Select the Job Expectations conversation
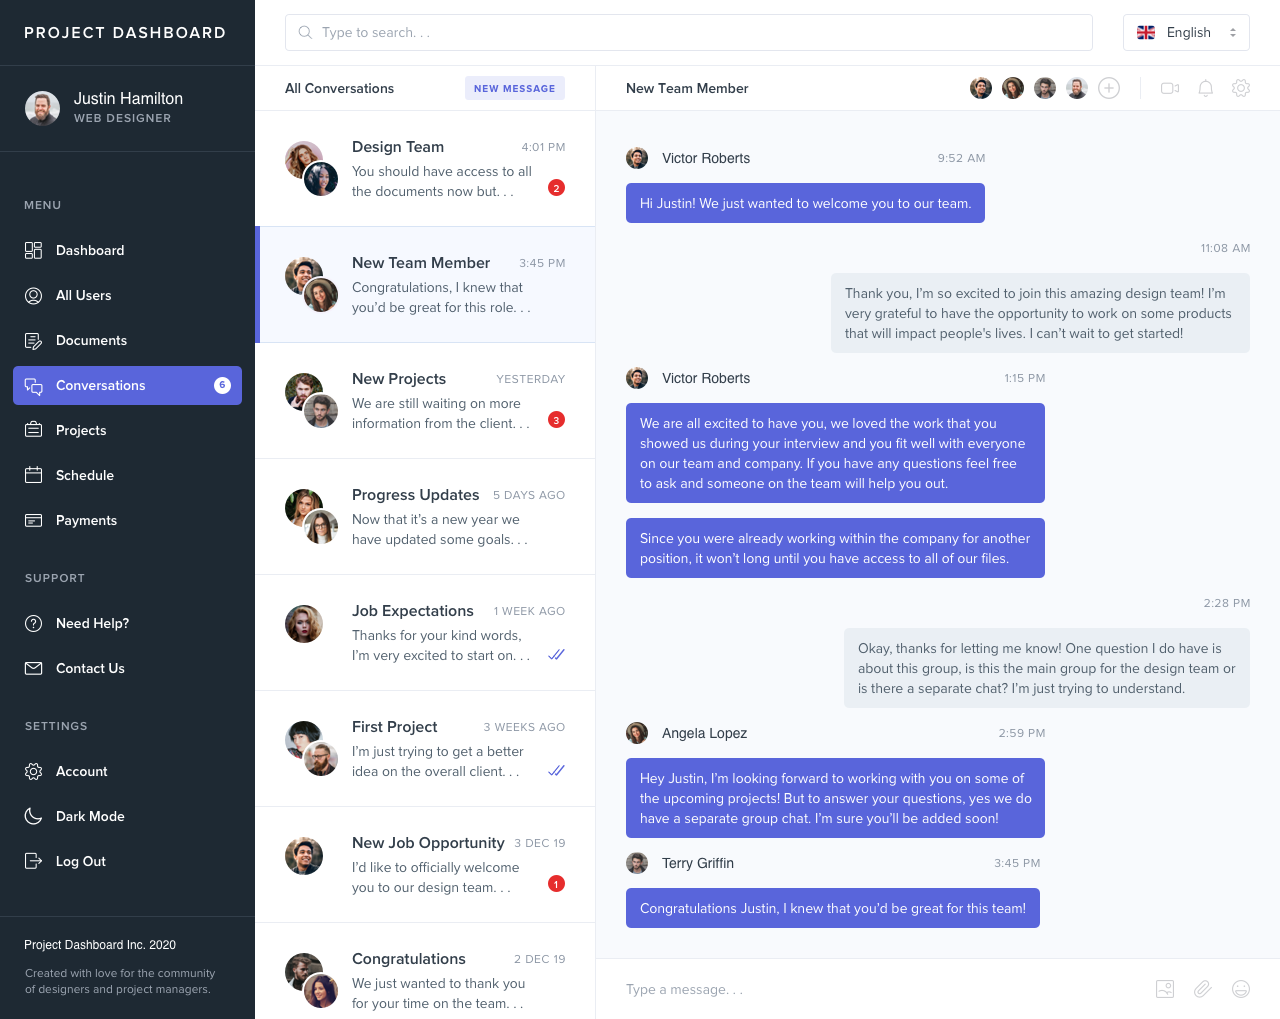 pyautogui.click(x=425, y=633)
